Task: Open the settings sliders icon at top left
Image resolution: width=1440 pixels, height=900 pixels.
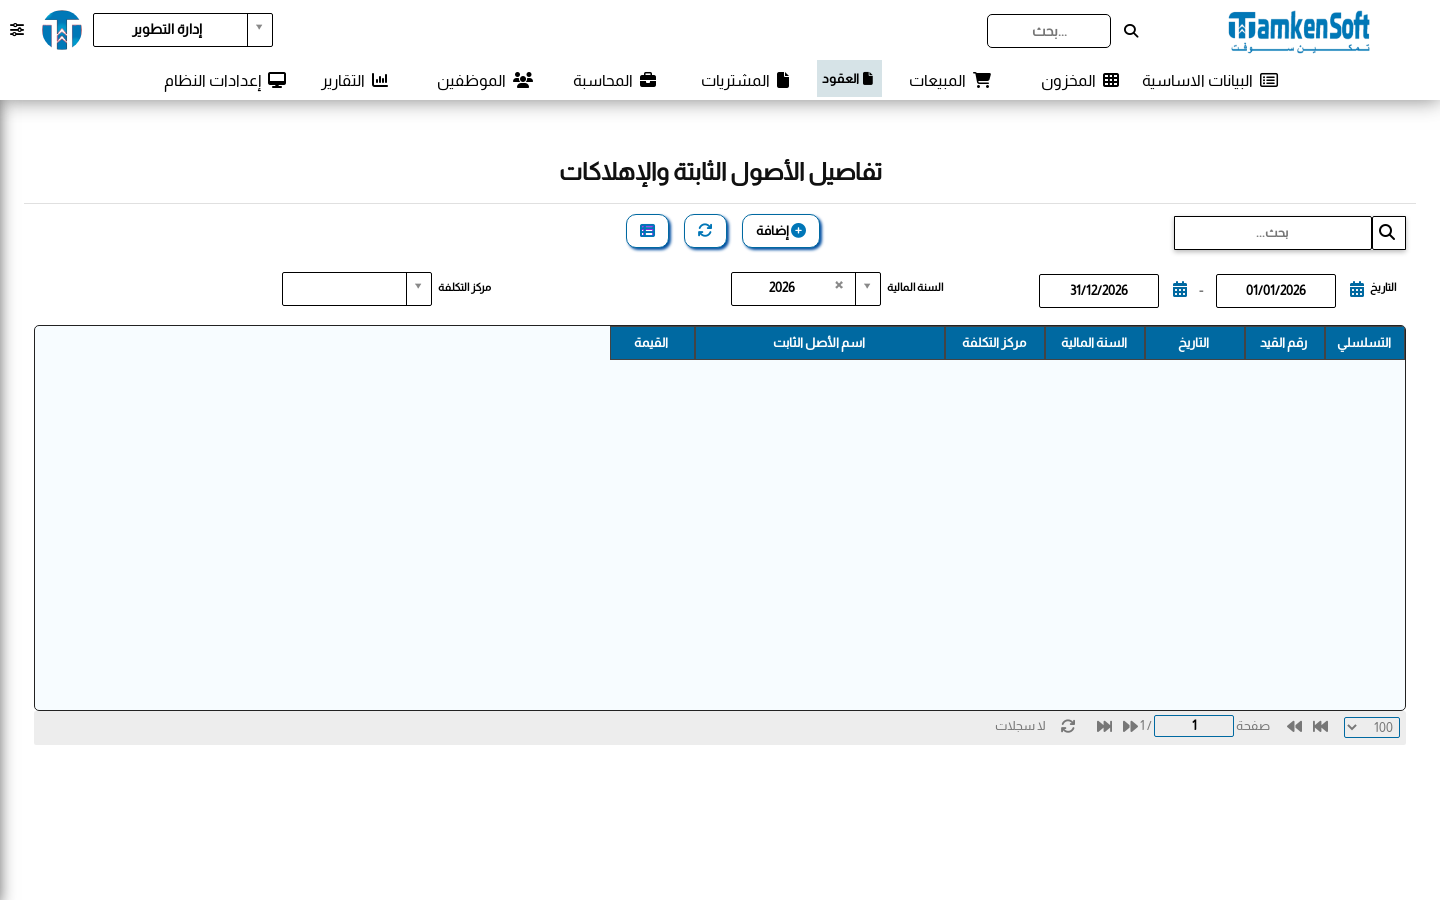Action: tap(17, 30)
